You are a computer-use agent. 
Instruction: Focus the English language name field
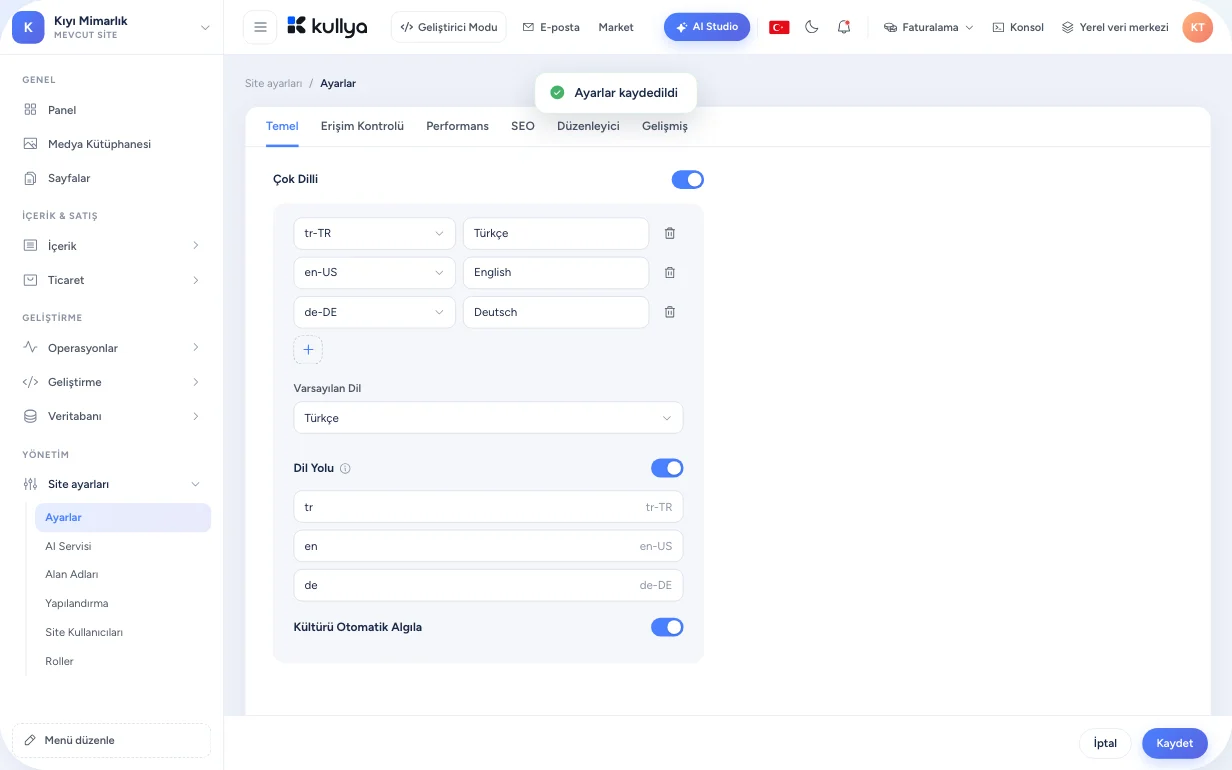click(556, 272)
